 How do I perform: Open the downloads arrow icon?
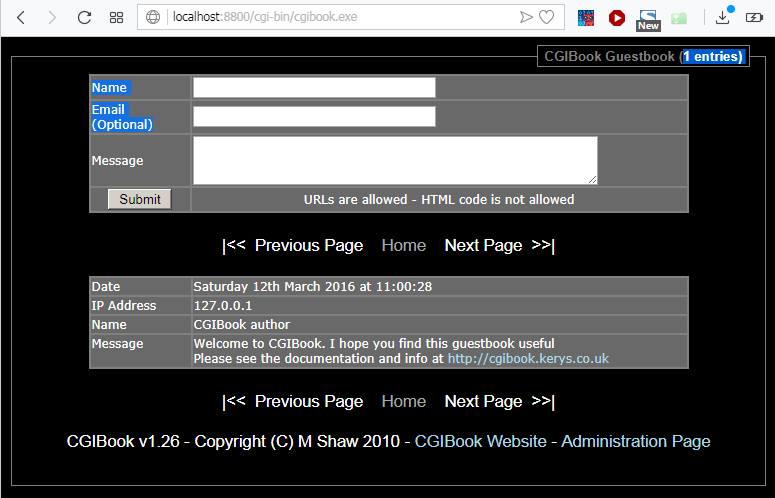[723, 16]
